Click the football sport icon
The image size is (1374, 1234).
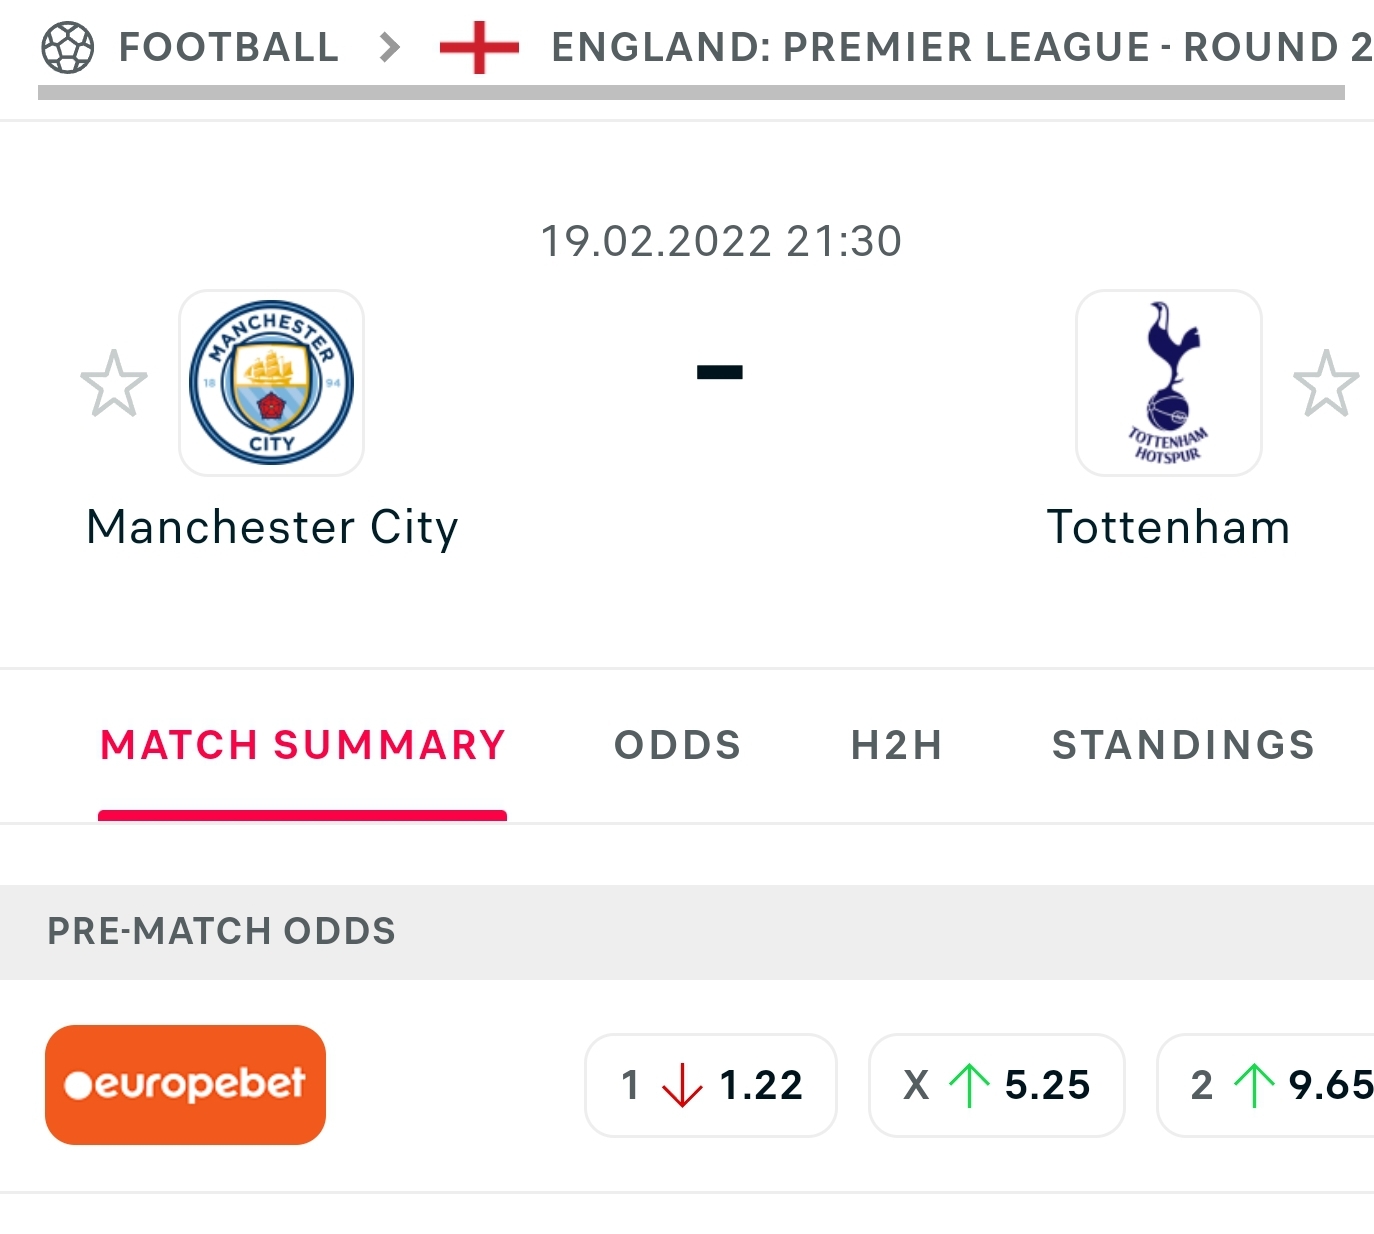pyautogui.click(x=67, y=47)
